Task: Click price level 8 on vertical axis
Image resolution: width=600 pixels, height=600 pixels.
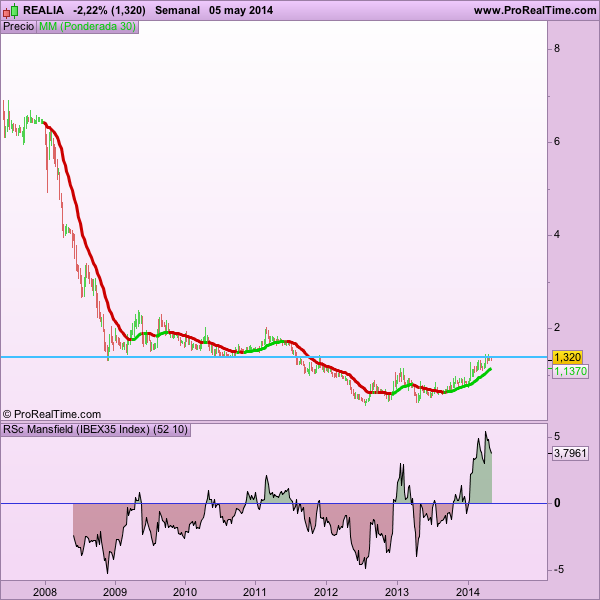Action: (557, 49)
